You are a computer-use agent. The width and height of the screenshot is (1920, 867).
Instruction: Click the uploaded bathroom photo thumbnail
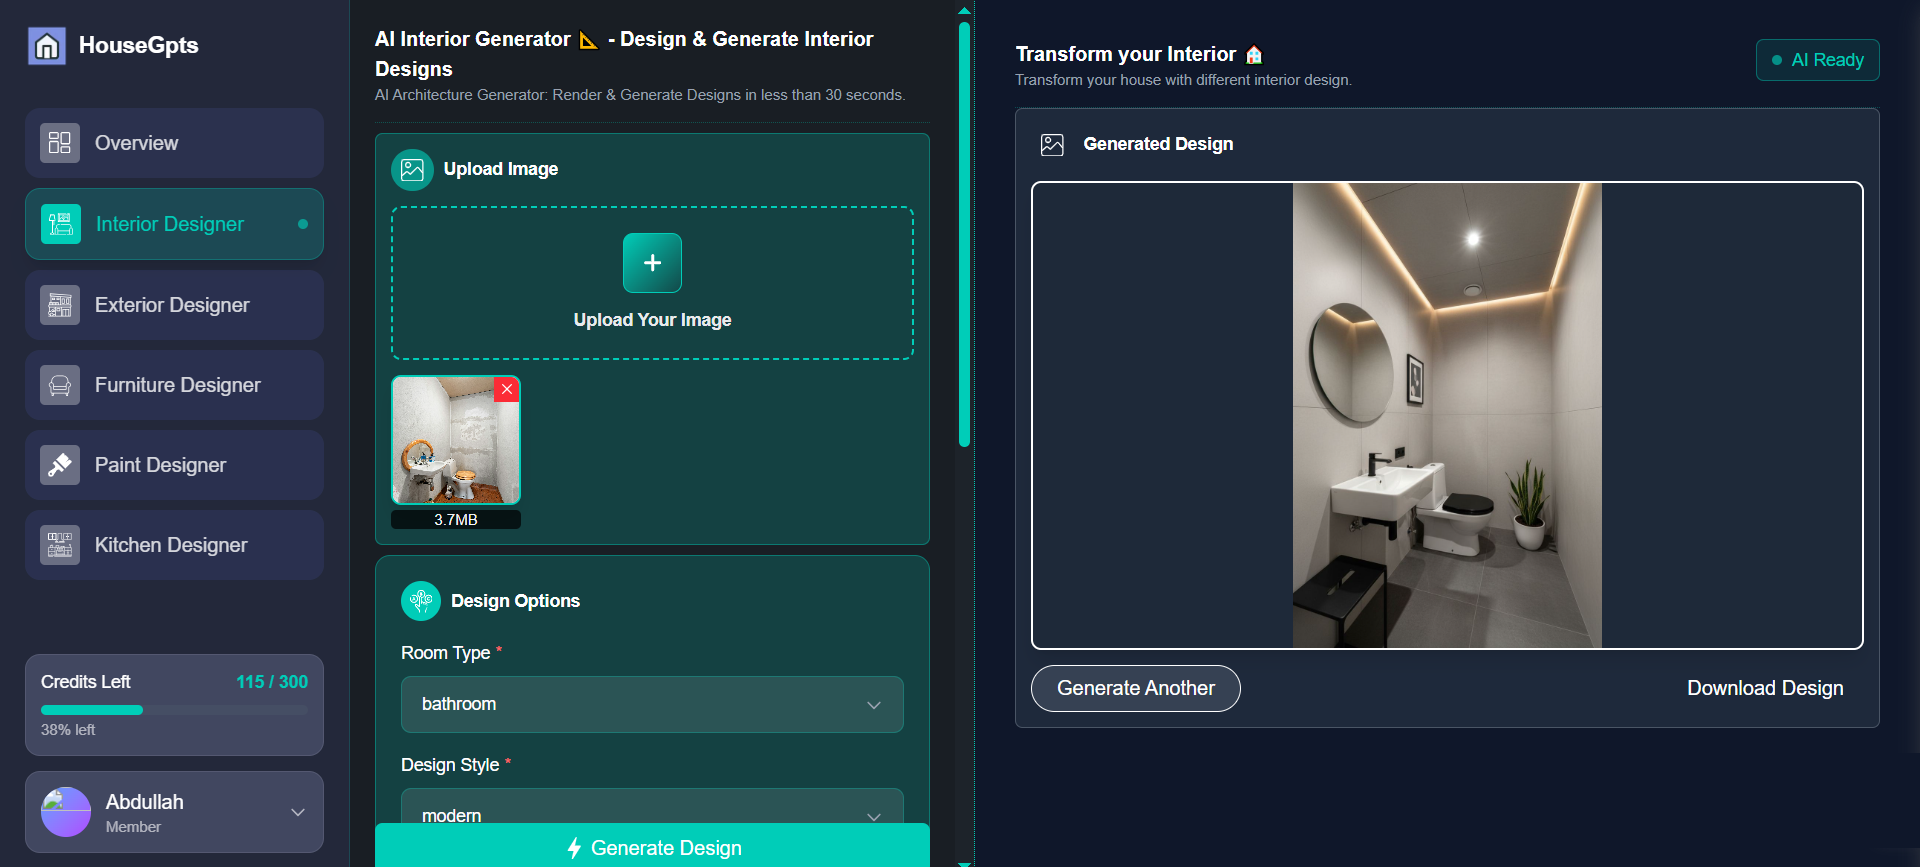[x=456, y=440]
